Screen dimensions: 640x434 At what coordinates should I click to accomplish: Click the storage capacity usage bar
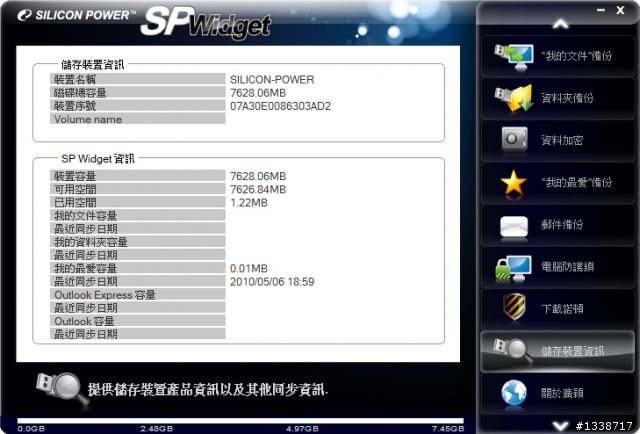(240, 421)
